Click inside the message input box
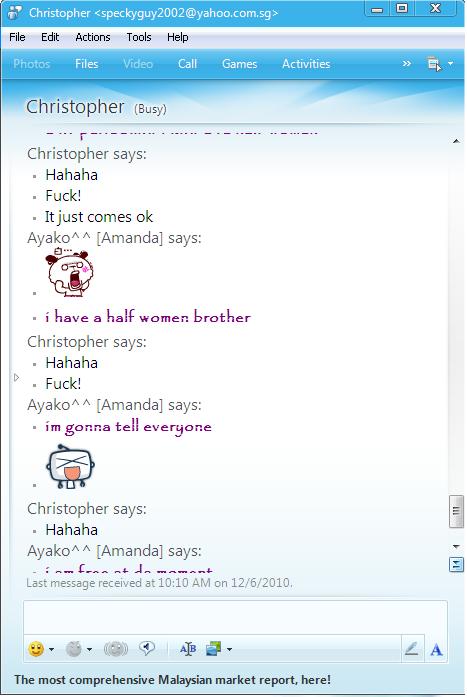Image resolution: width=467 pixels, height=697 pixels. tap(235, 617)
